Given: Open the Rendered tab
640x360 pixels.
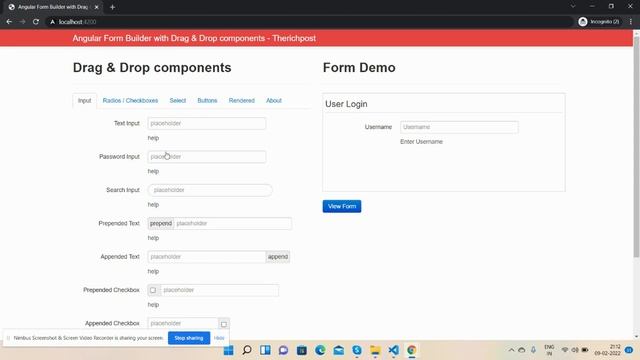Looking at the screenshot, I should pos(242,100).
